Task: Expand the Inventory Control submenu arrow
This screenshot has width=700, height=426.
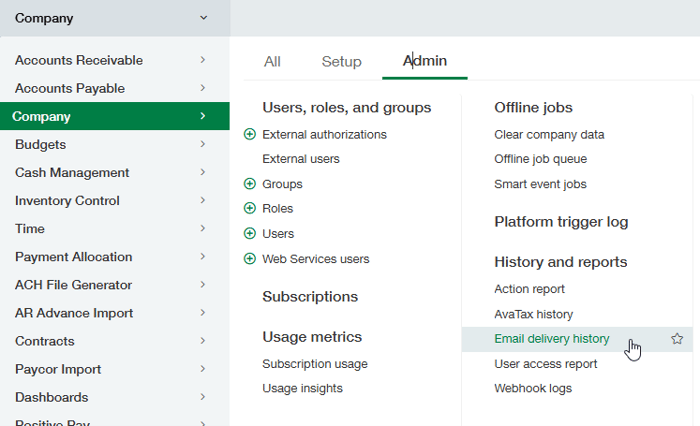Action: (x=203, y=200)
